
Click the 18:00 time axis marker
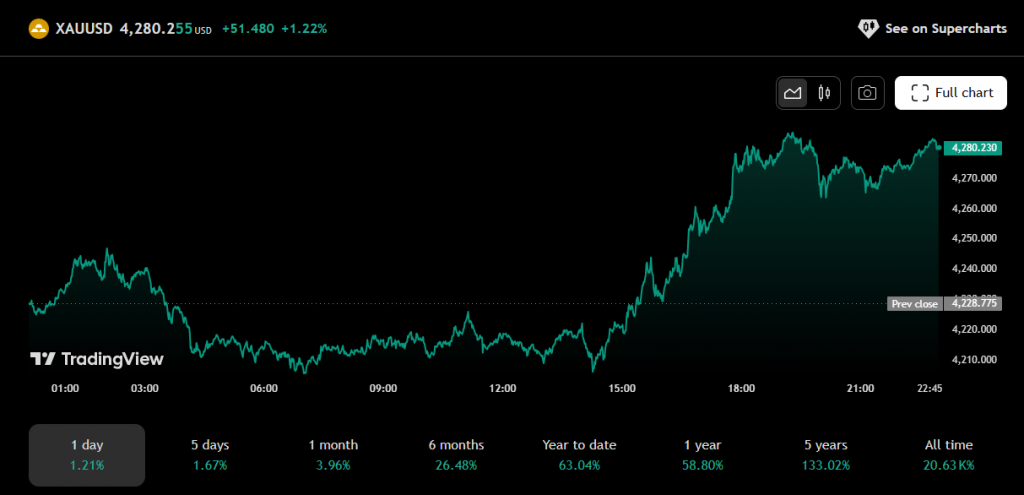tap(741, 388)
